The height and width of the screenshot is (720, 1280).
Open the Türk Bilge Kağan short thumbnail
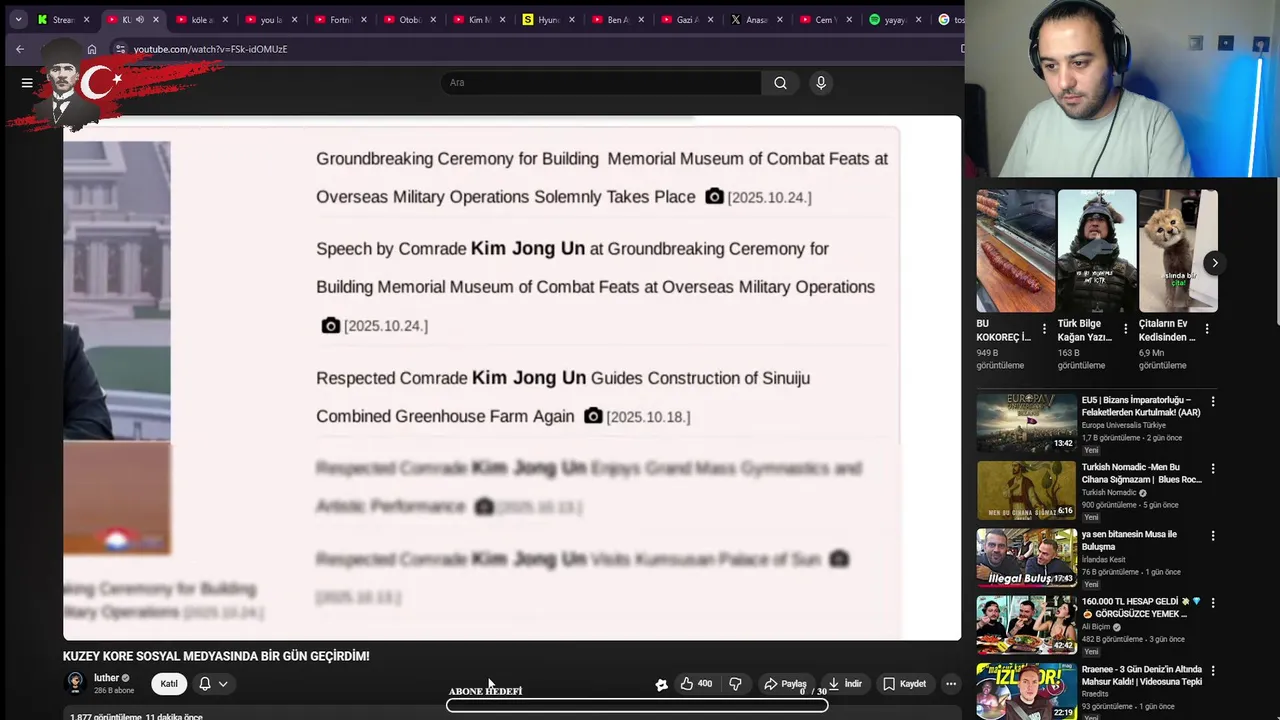1097,251
